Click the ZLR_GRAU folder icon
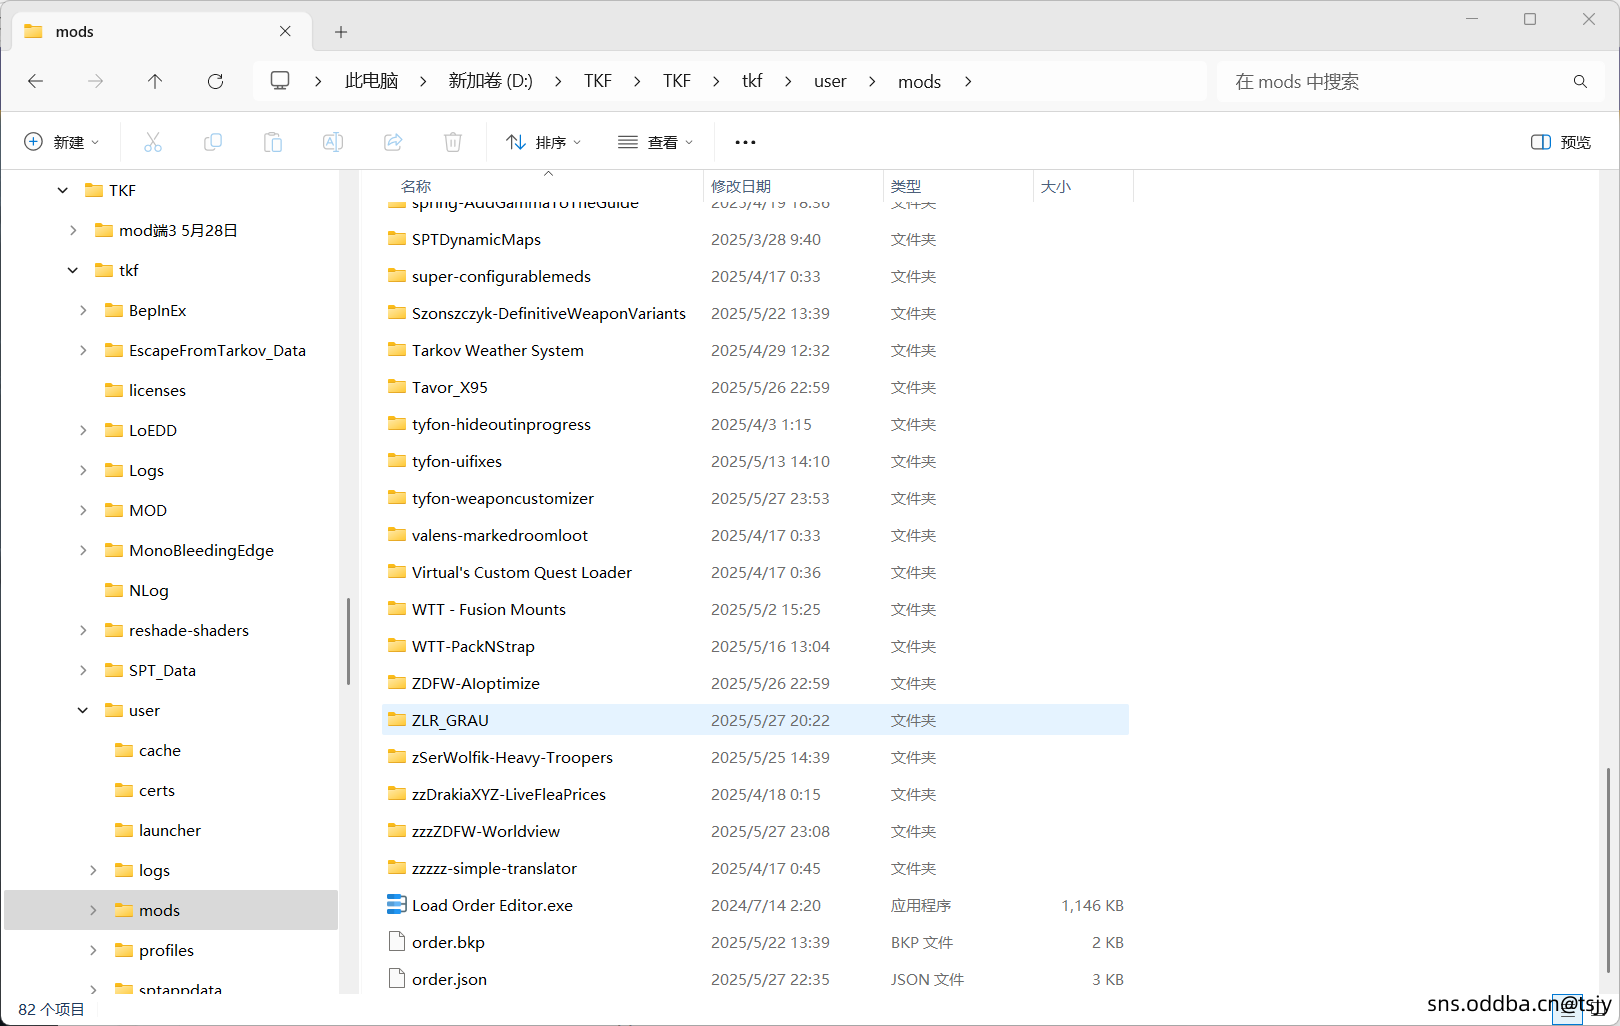 [x=397, y=719]
